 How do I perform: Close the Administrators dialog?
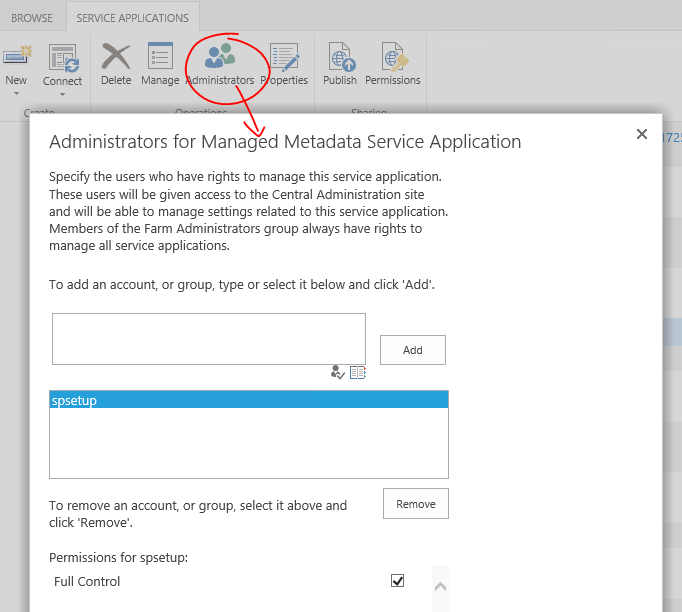click(642, 134)
